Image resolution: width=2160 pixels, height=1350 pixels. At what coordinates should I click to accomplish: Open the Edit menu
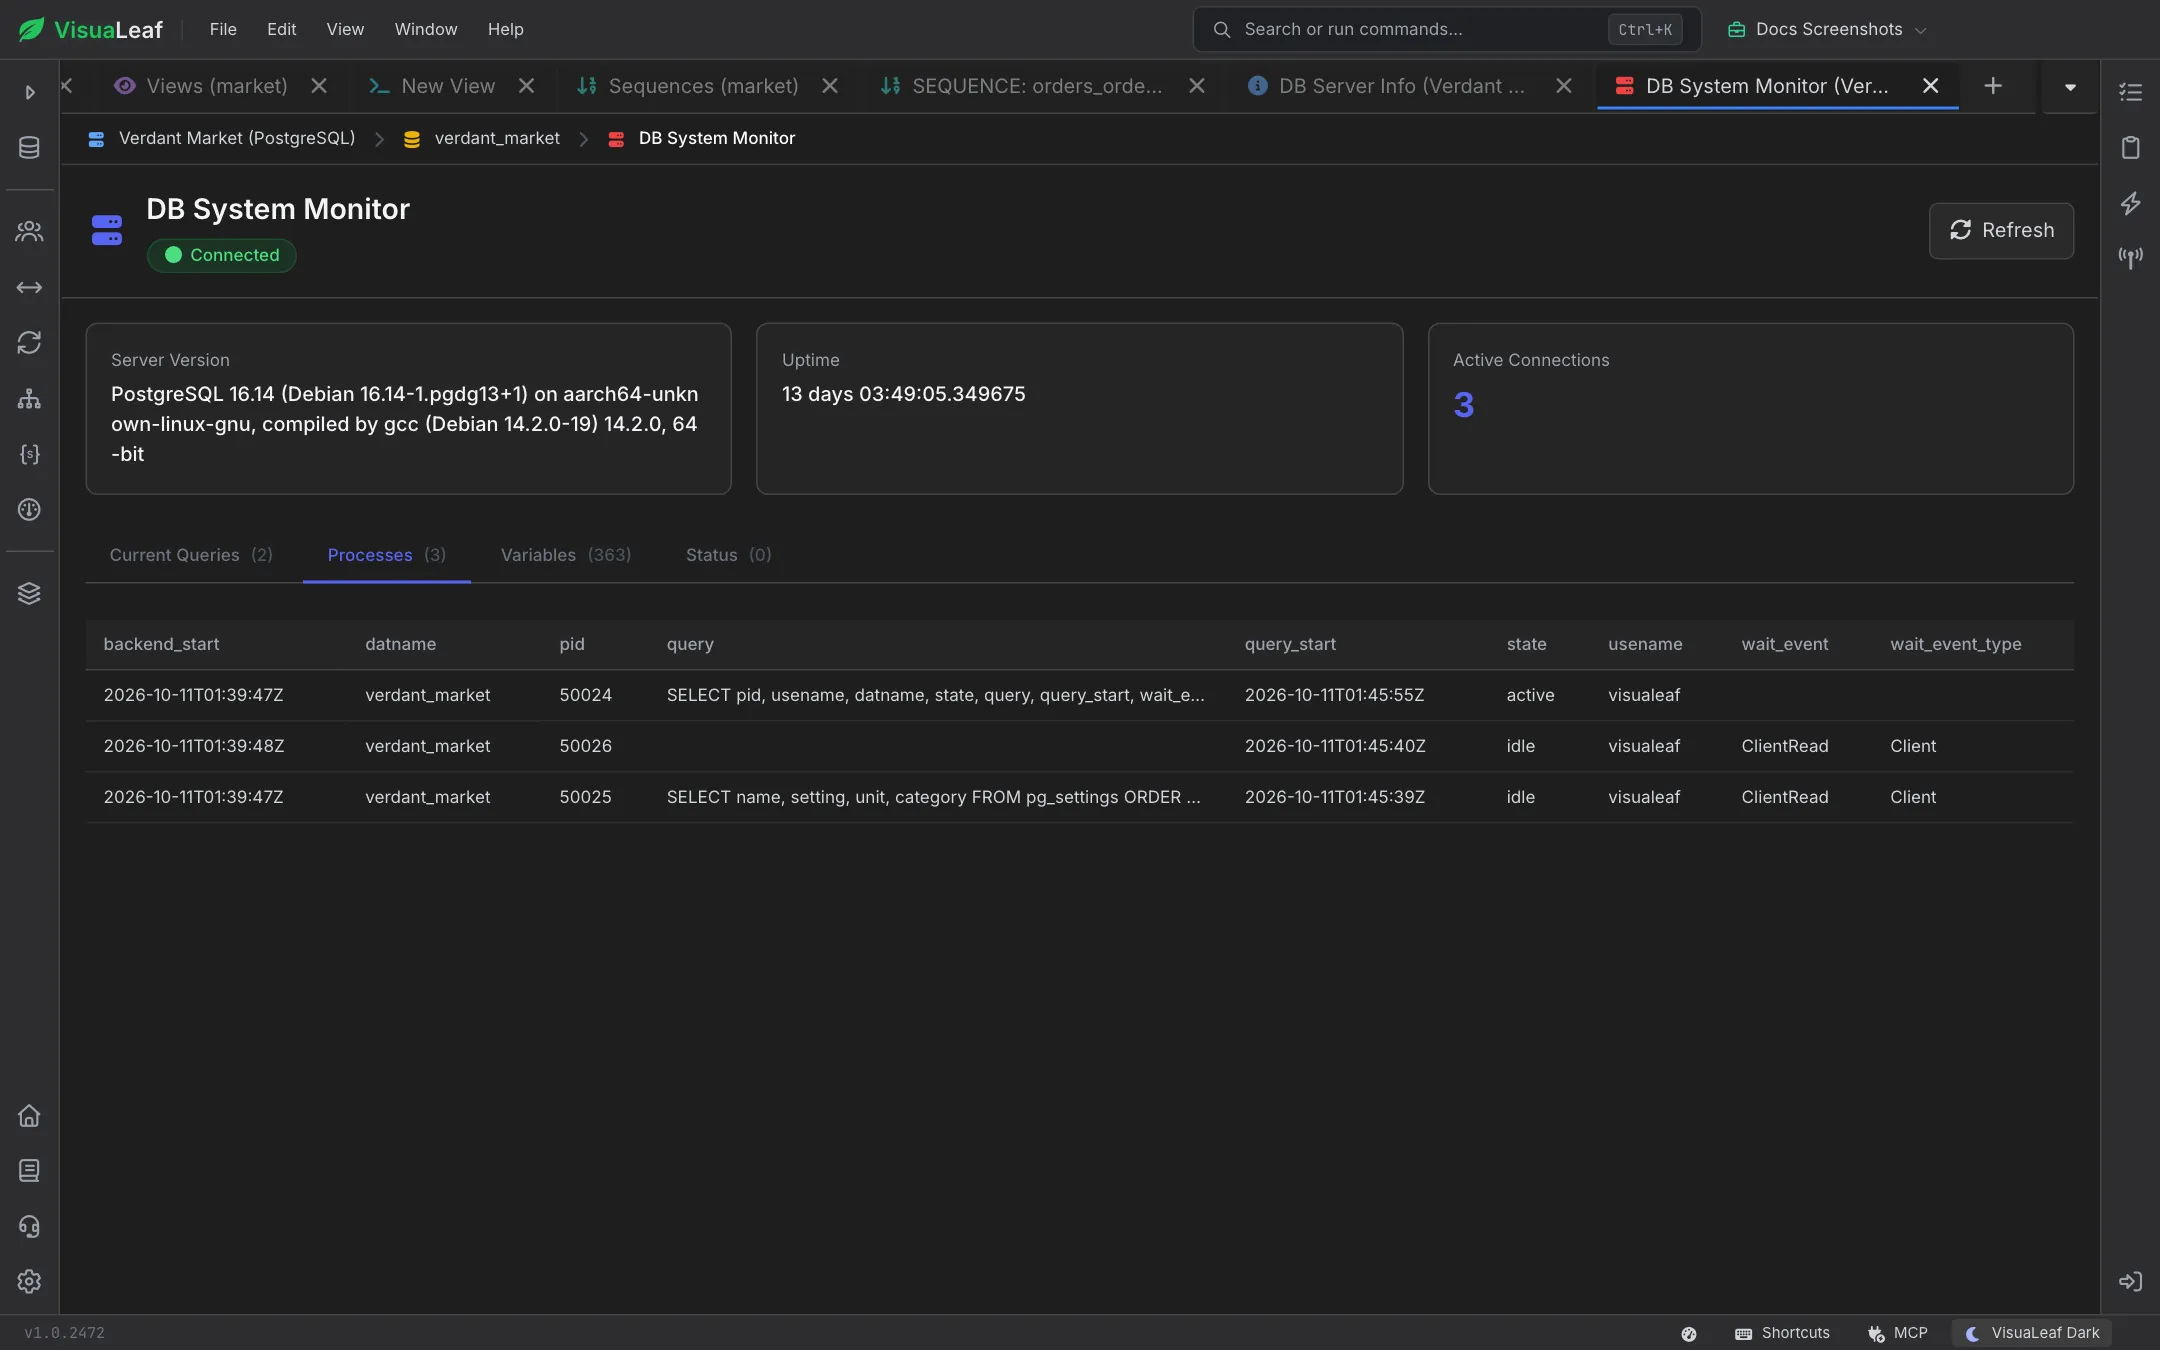(281, 29)
